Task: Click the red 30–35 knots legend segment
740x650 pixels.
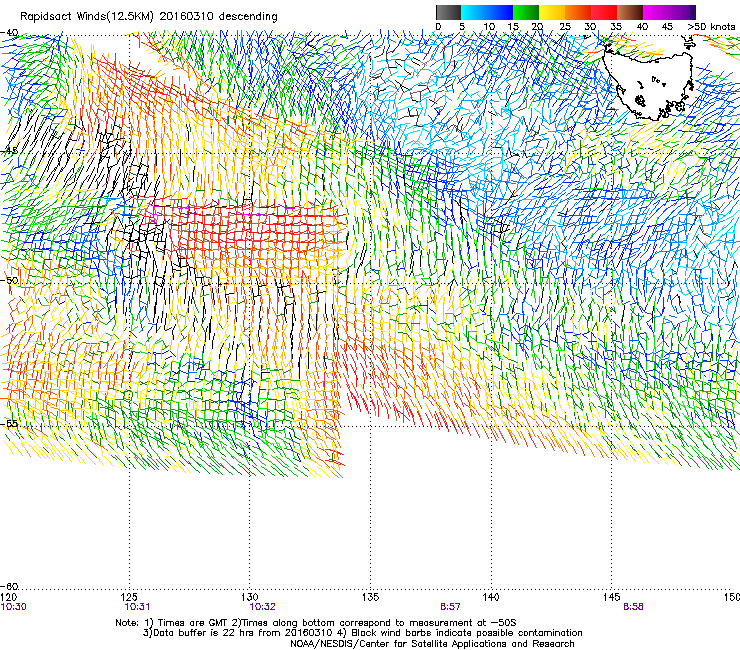Action: (x=604, y=12)
